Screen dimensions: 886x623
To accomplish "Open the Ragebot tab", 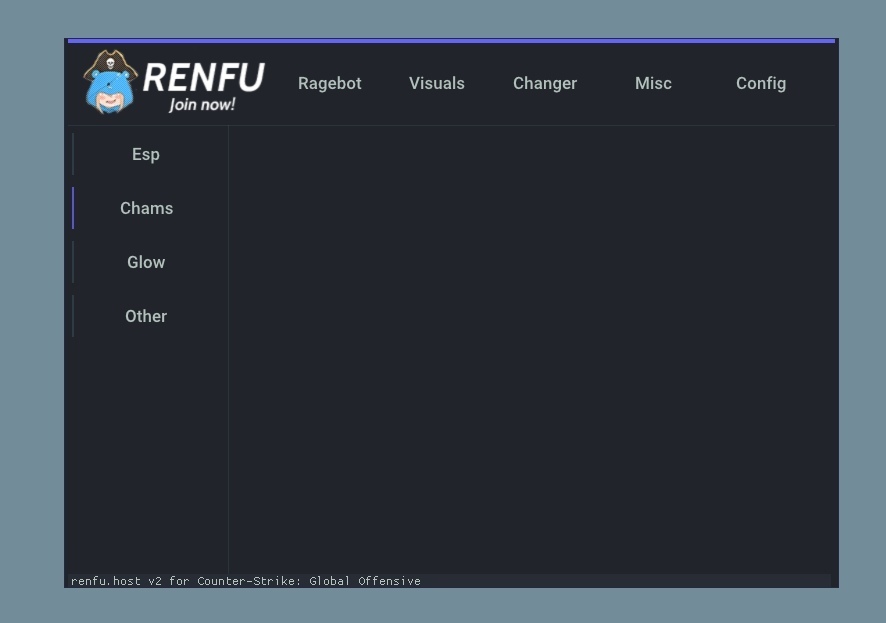I will pos(329,84).
